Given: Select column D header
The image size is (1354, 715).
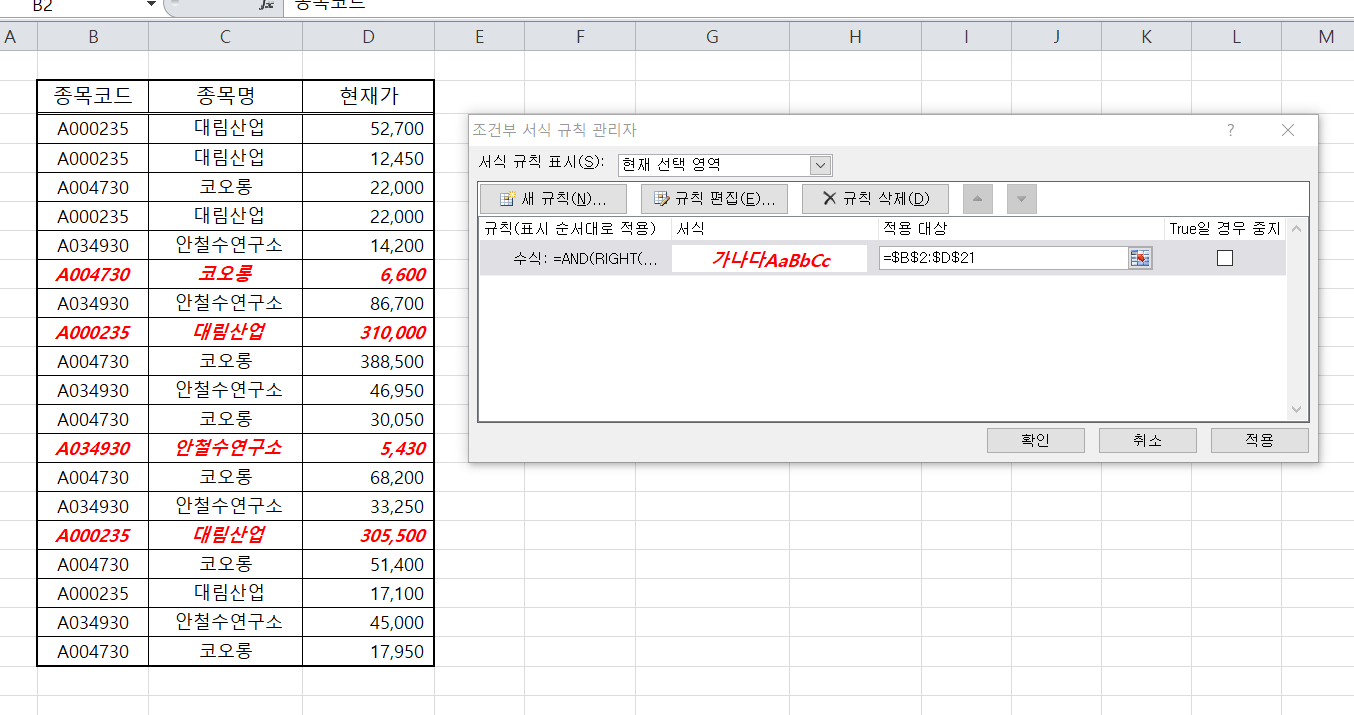Looking at the screenshot, I should [368, 37].
